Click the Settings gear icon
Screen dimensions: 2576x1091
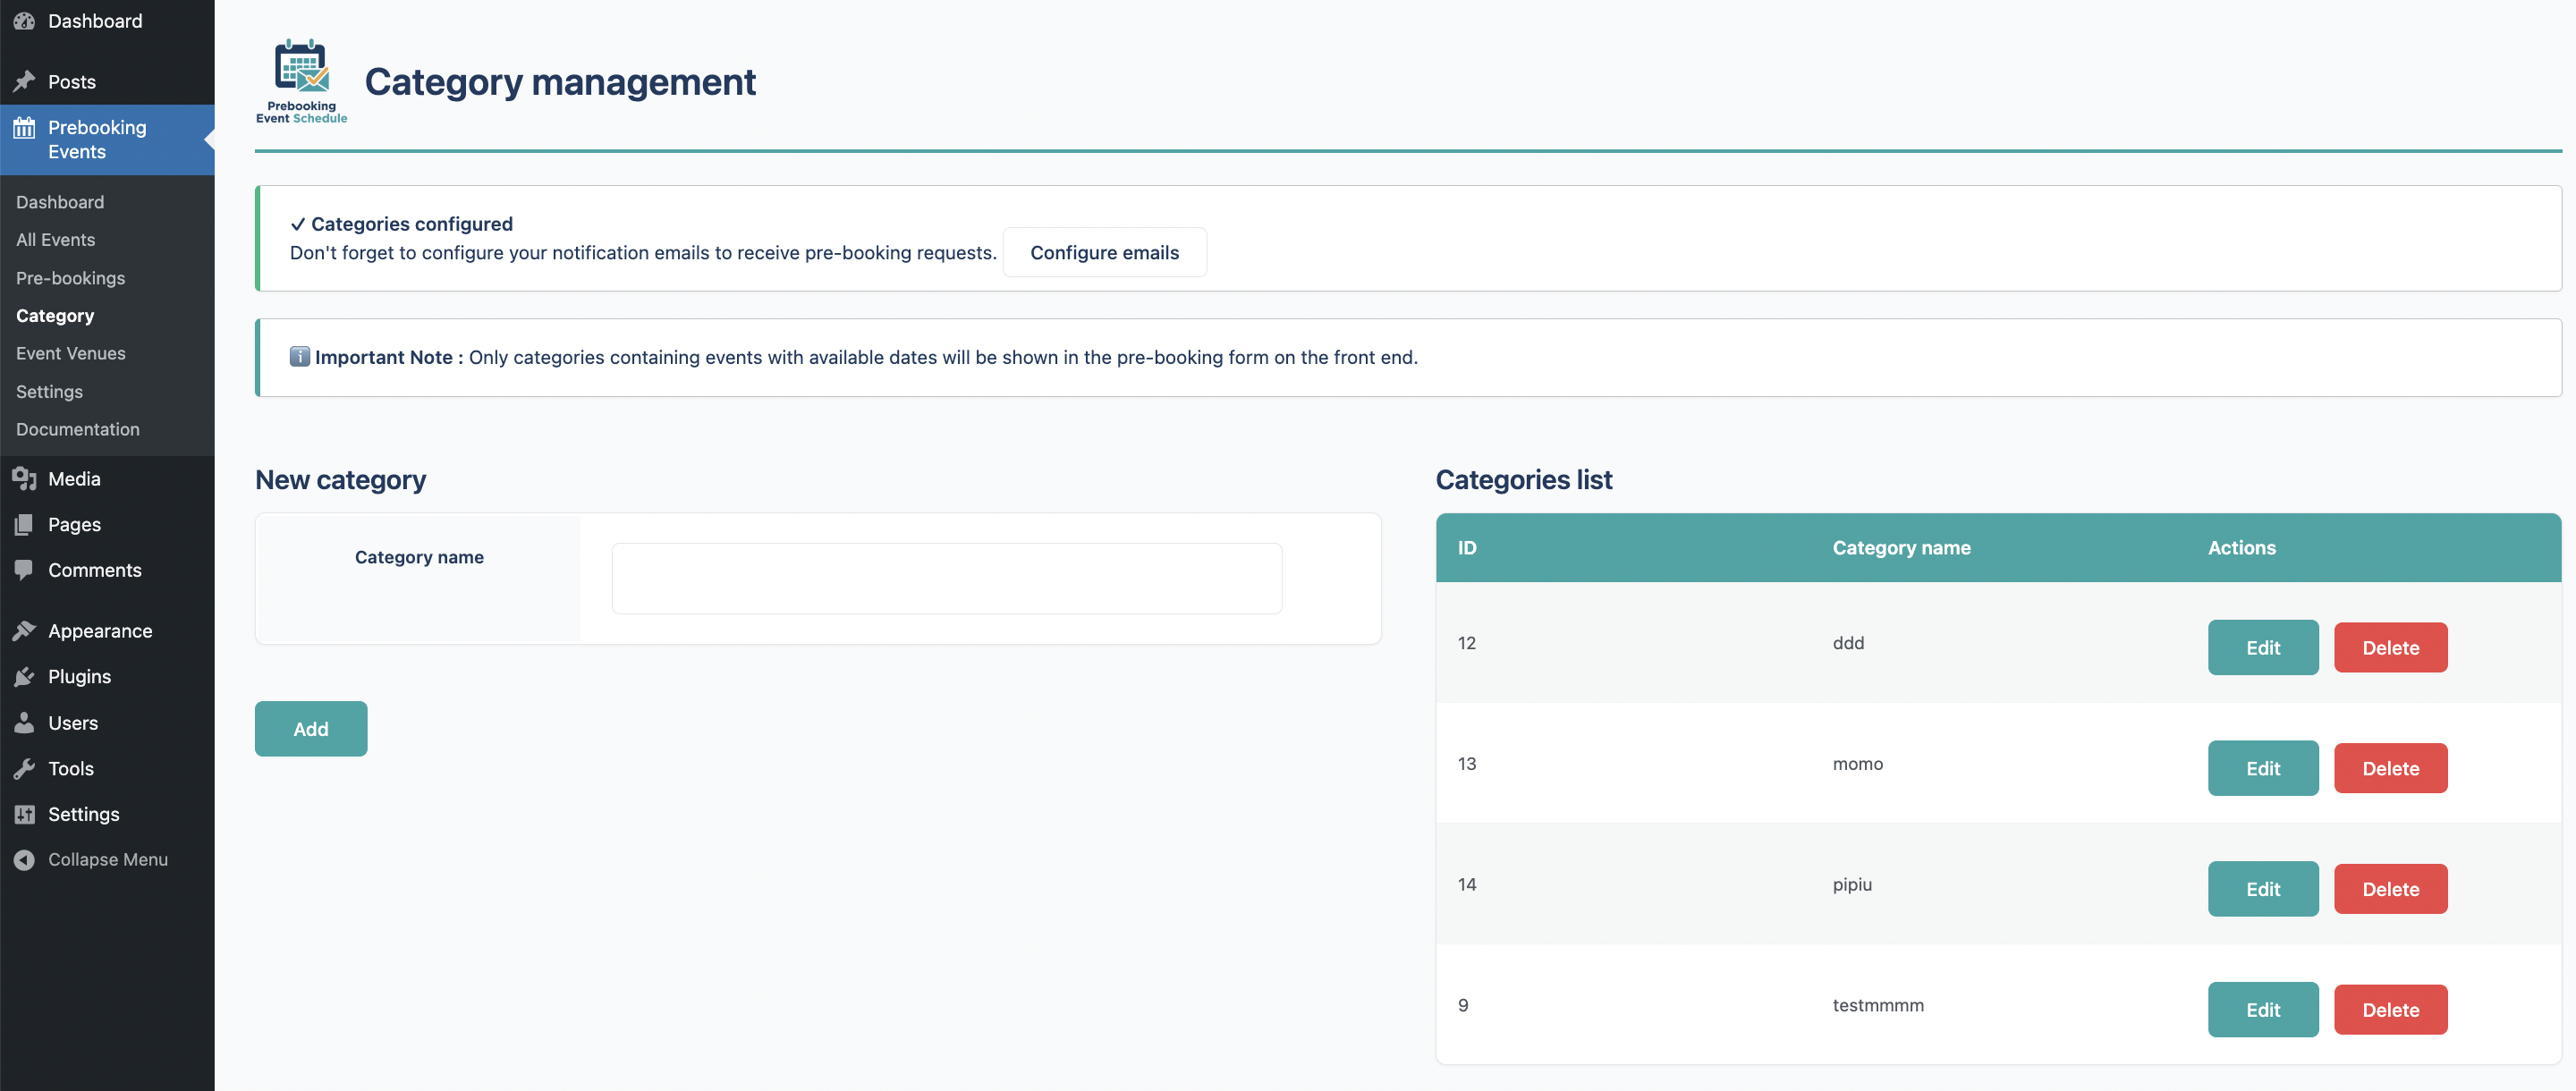click(25, 814)
